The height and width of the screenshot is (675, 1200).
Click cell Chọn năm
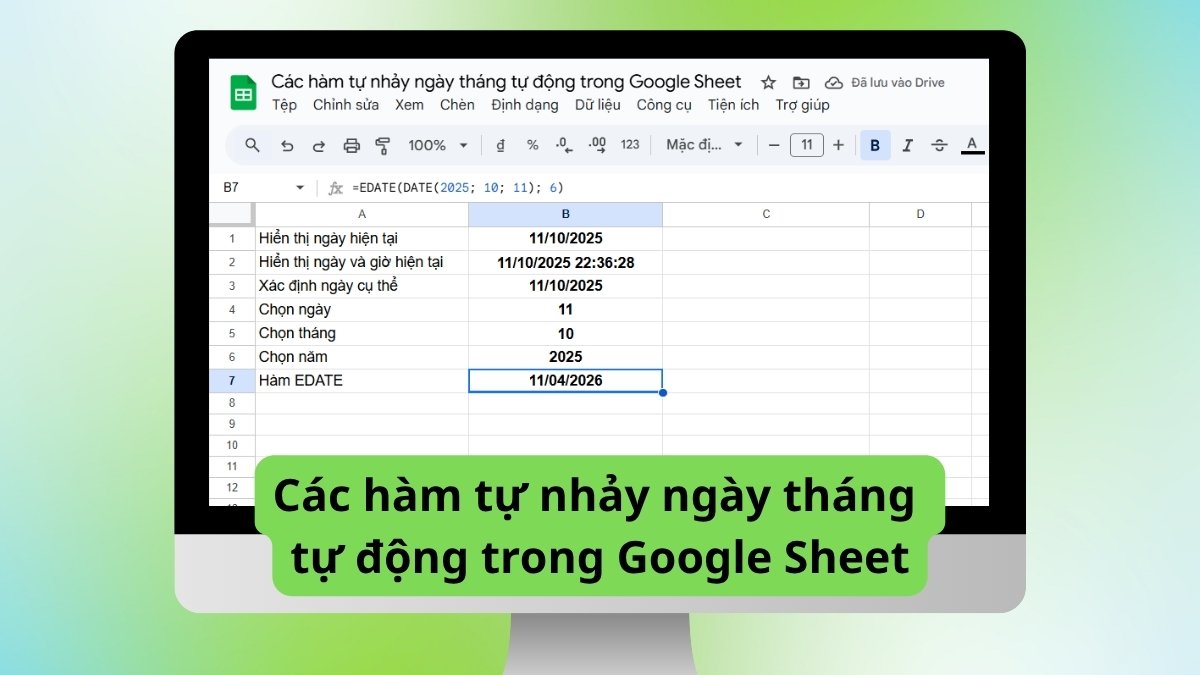click(x=361, y=357)
